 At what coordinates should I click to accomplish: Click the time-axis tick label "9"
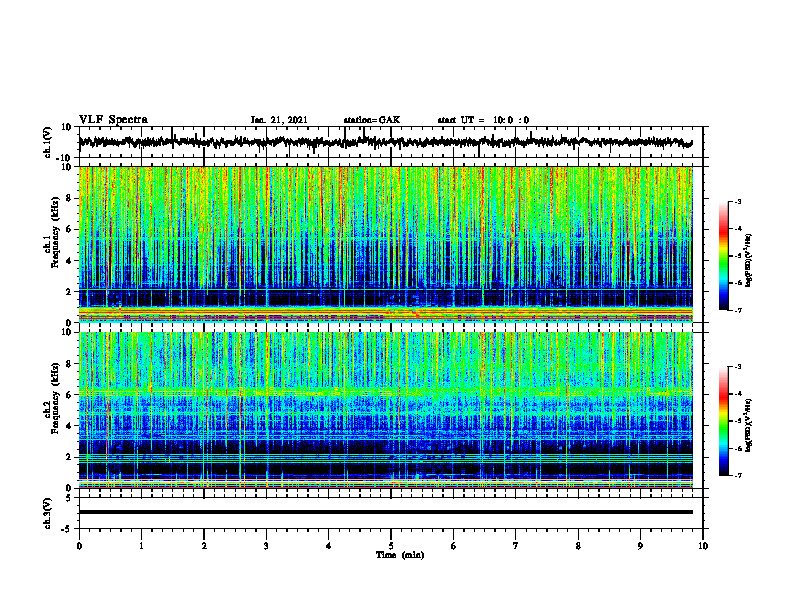click(x=640, y=546)
